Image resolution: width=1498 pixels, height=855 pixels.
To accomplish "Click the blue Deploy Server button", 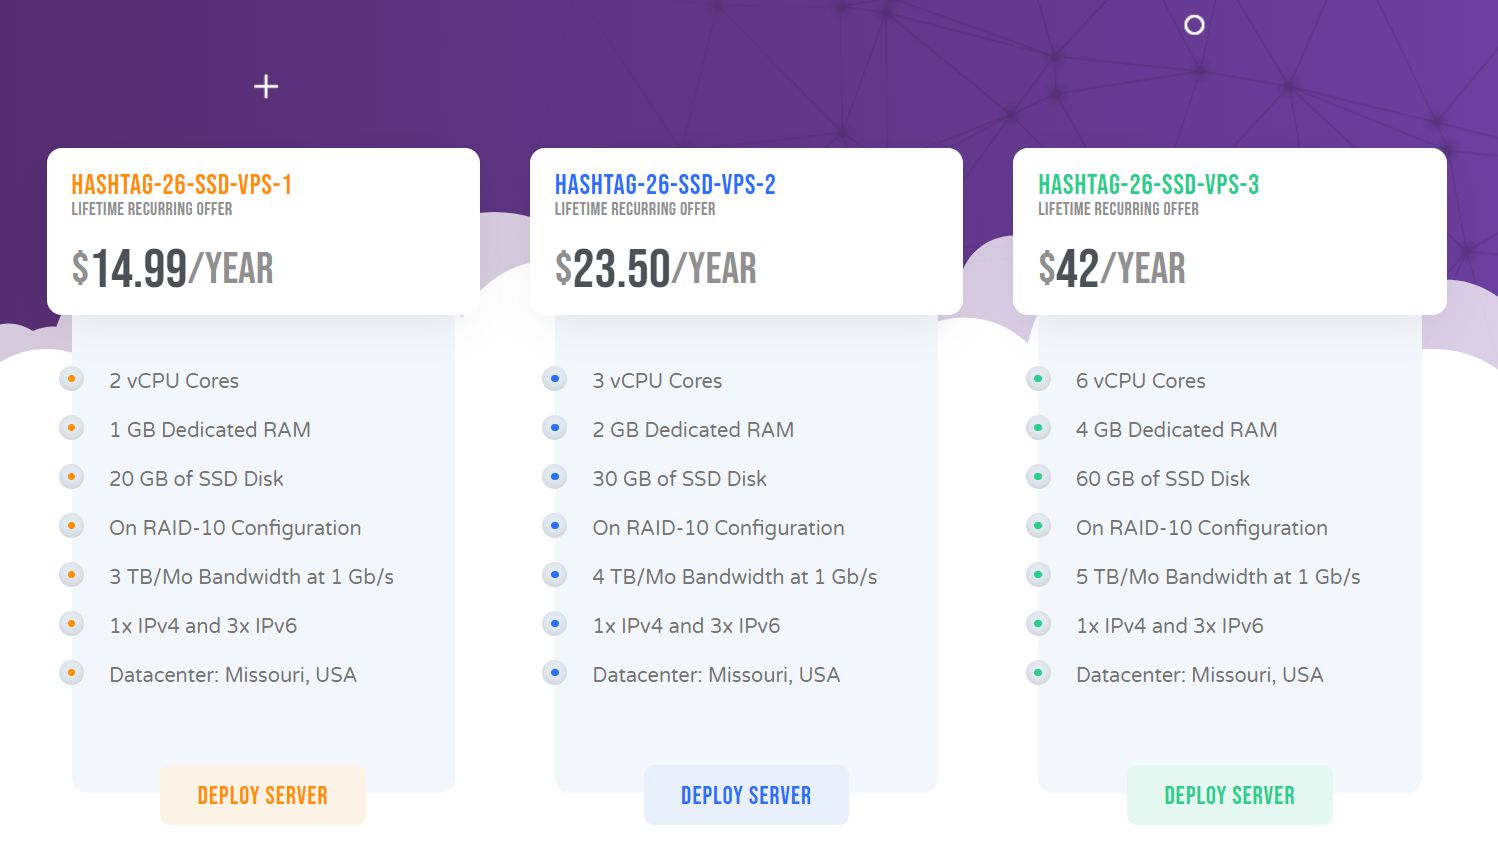I will click(x=746, y=795).
